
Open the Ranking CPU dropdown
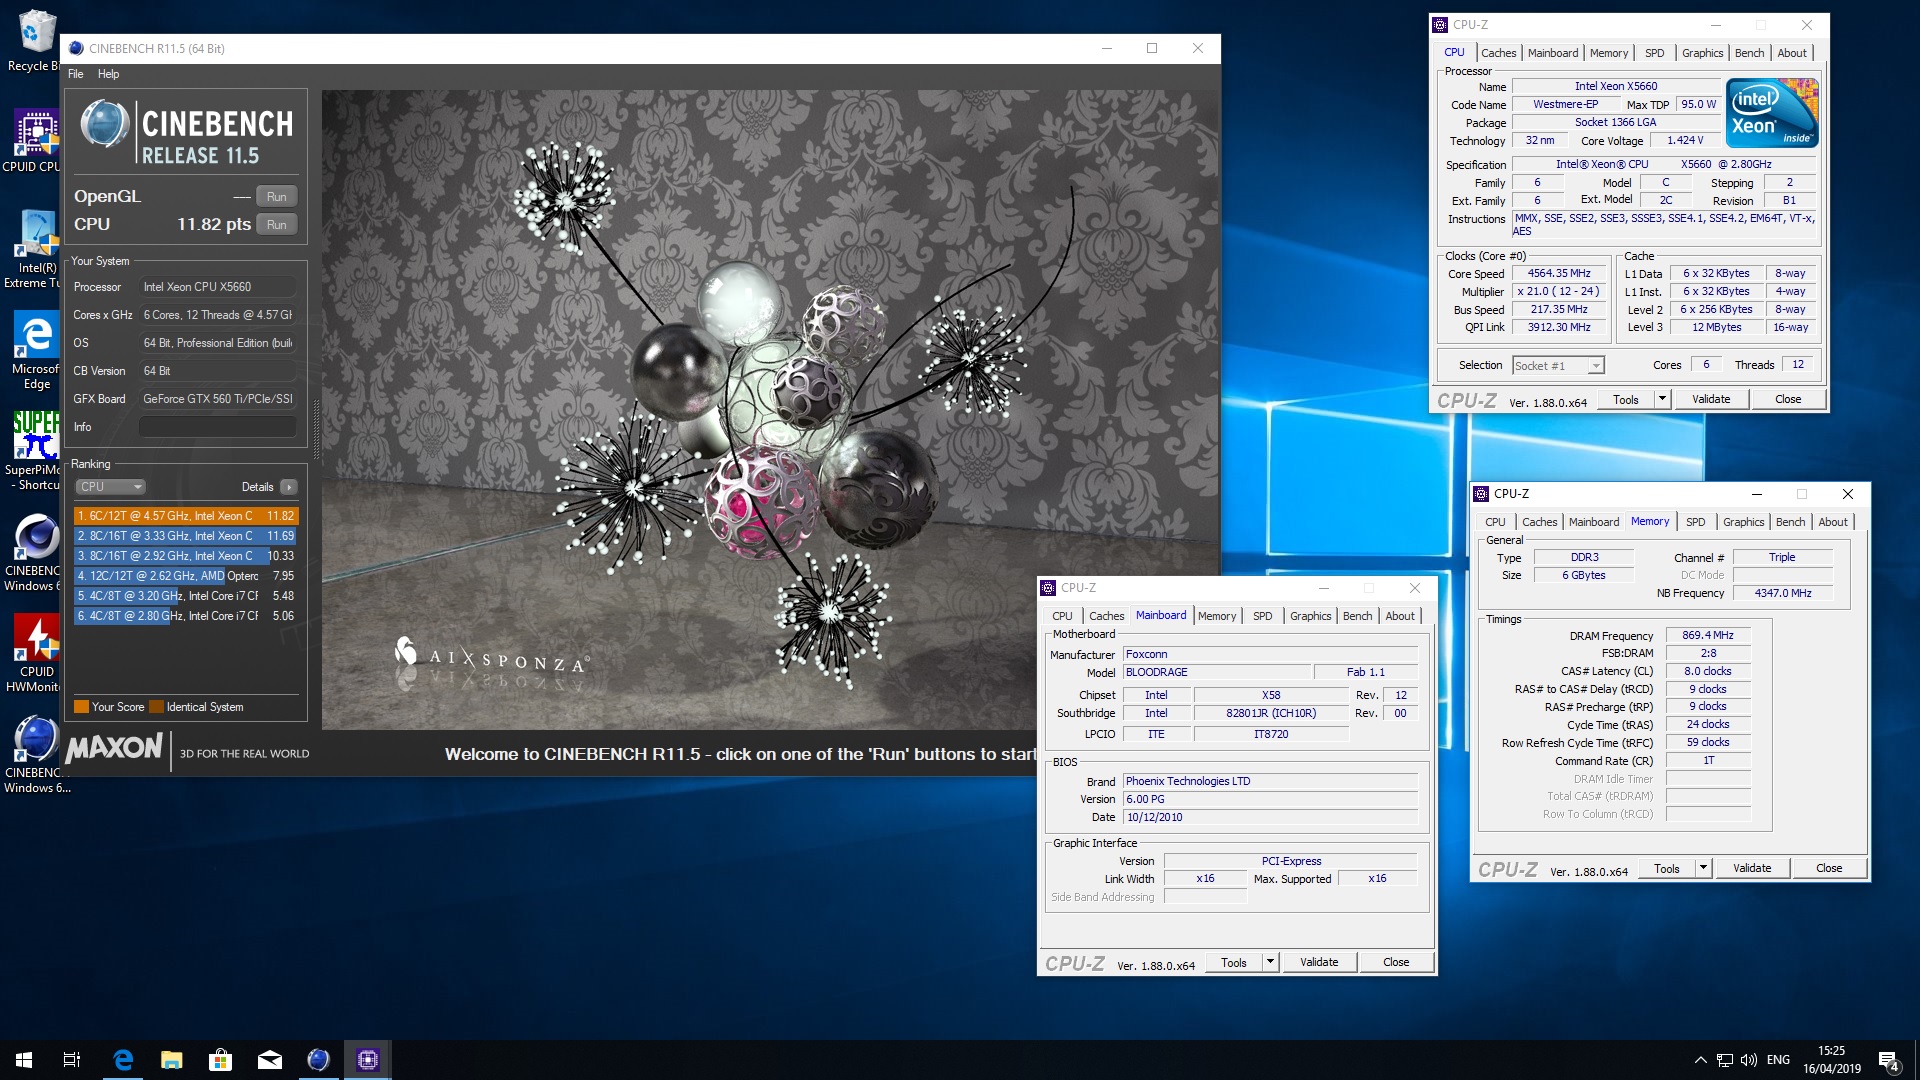coord(111,487)
